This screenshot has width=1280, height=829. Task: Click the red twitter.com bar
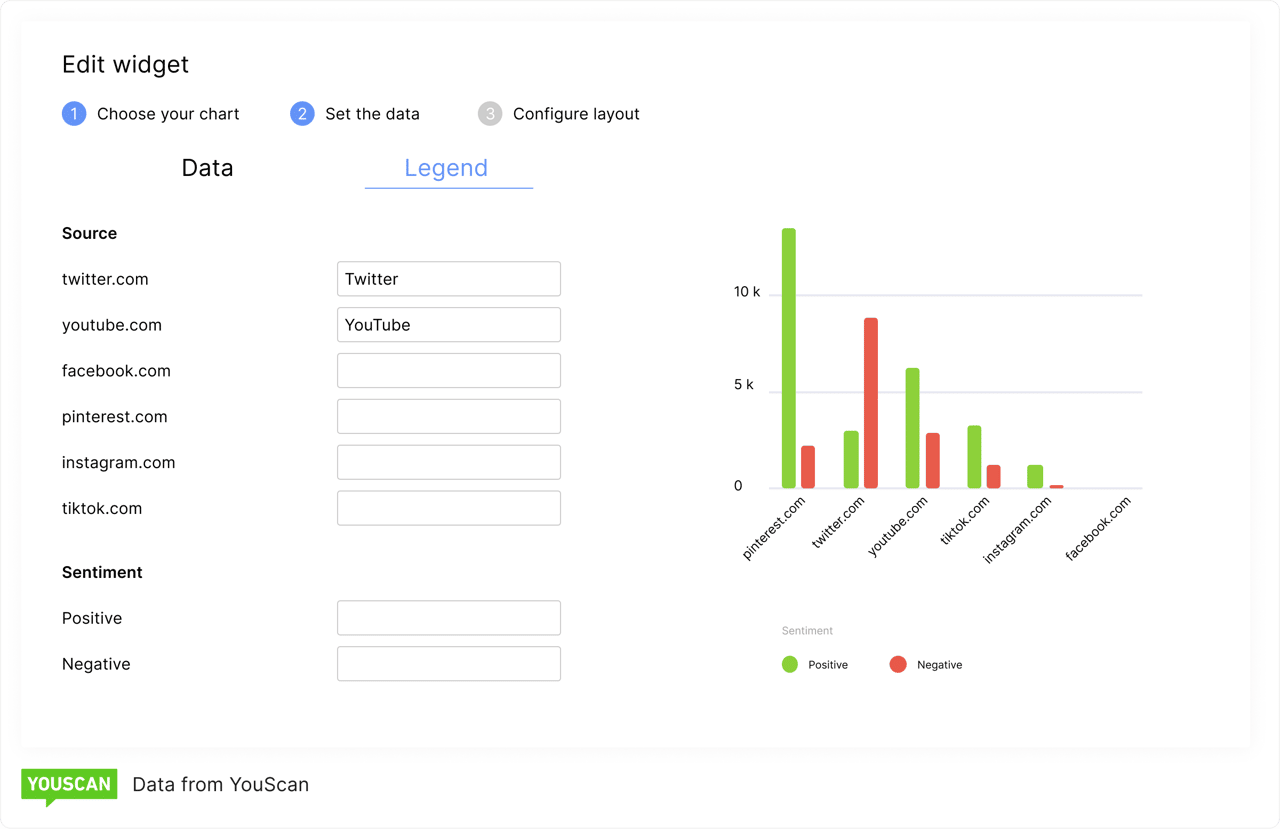[870, 400]
